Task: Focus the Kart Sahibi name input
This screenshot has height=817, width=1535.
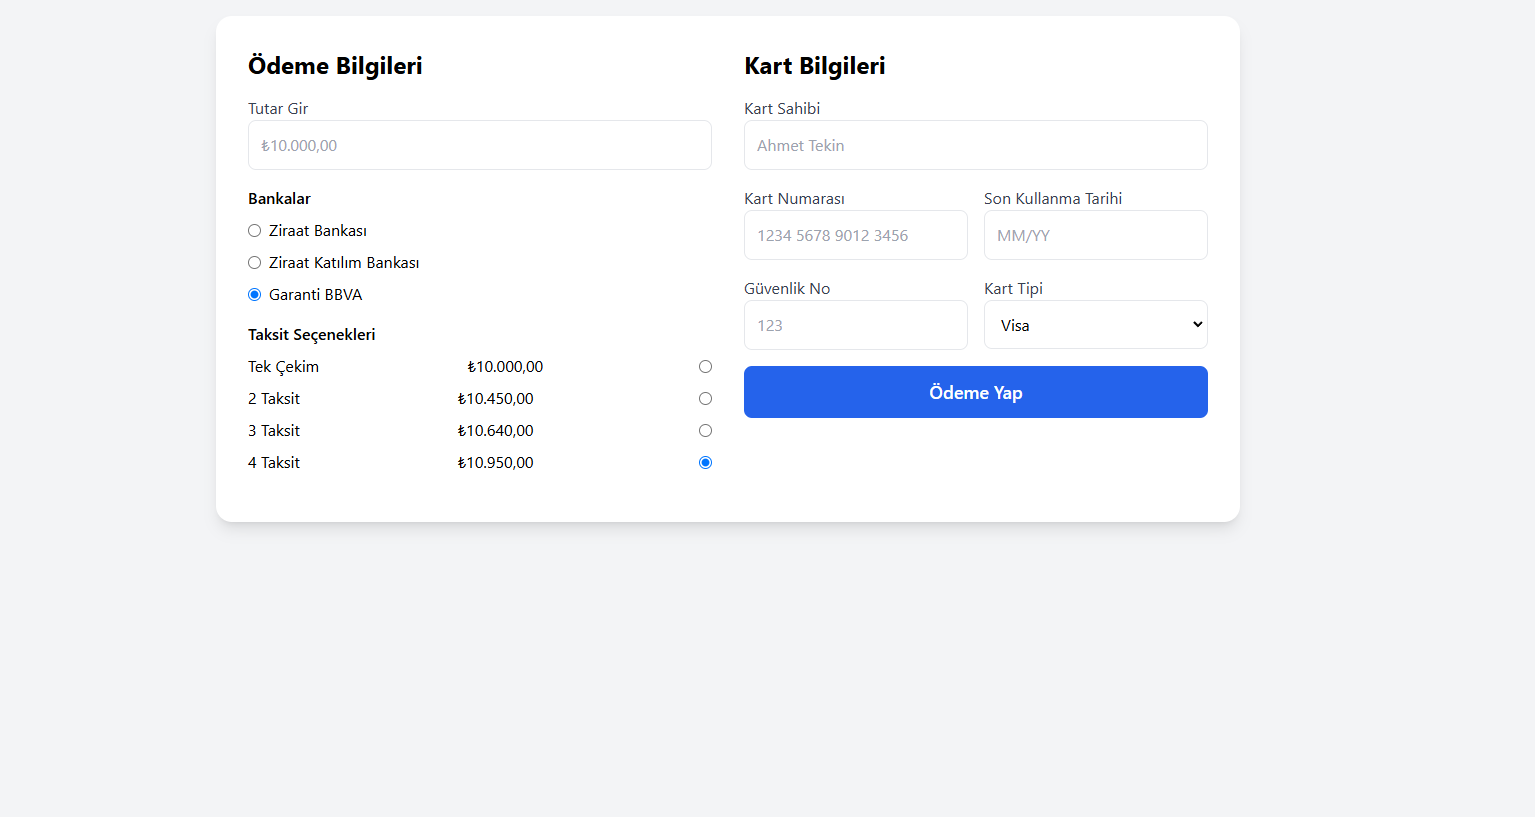Action: [x=975, y=145]
